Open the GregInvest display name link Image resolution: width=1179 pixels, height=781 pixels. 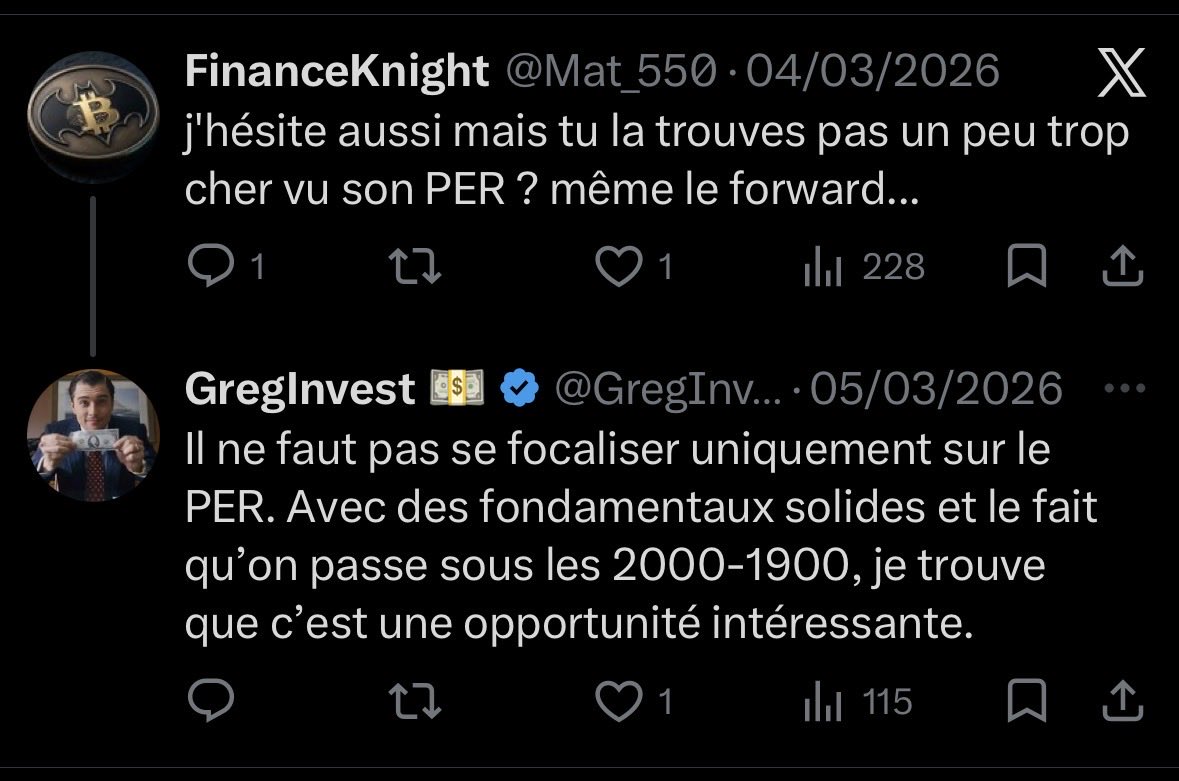[x=300, y=388]
